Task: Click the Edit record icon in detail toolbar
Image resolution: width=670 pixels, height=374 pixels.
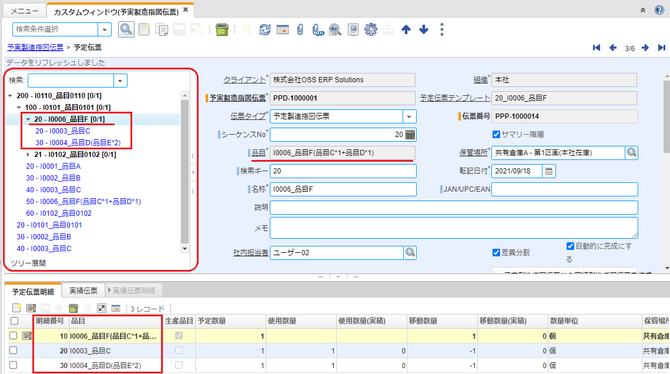Action: tap(31, 308)
